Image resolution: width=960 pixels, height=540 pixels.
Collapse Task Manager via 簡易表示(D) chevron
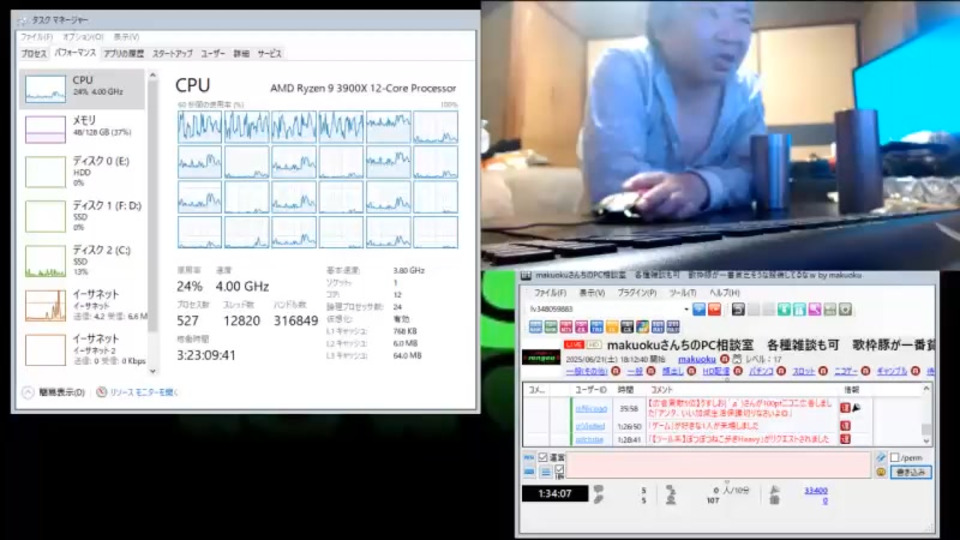pyautogui.click(x=28, y=392)
